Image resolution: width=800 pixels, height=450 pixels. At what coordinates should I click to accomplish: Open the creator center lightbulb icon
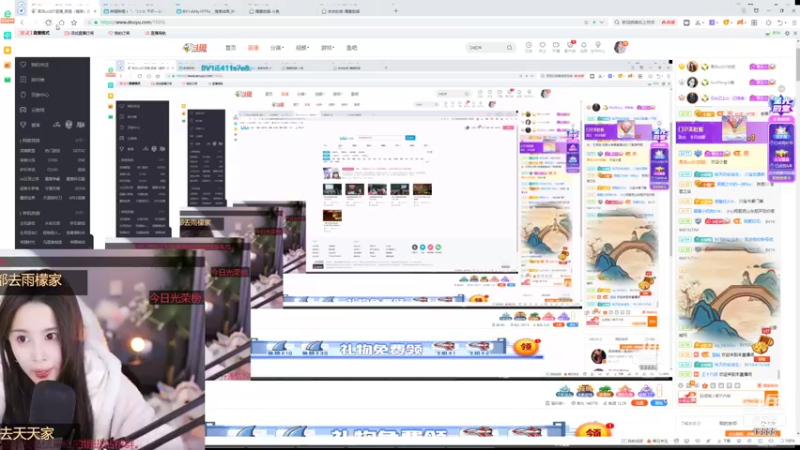(598, 47)
